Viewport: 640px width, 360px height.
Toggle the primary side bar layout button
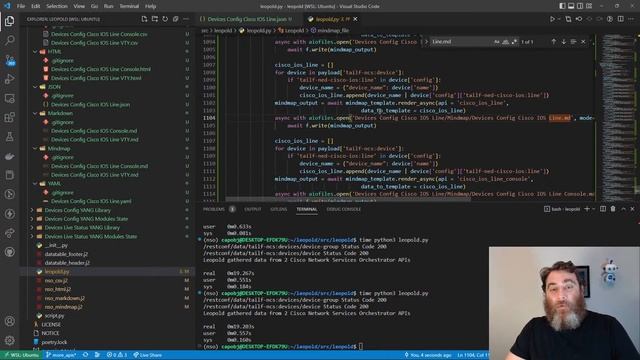pyautogui.click(x=562, y=6)
